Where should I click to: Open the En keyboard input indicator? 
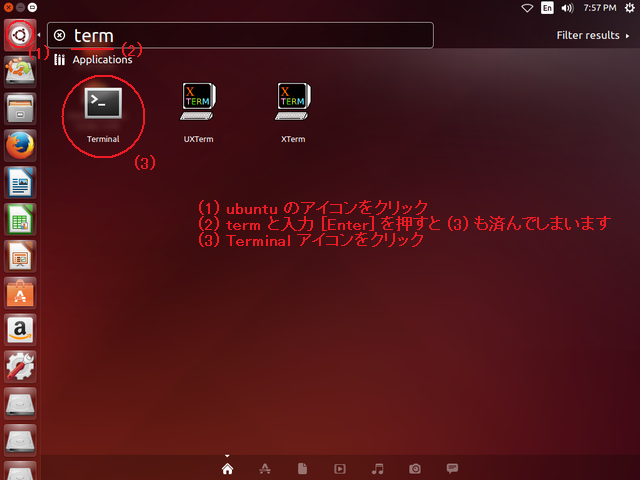click(547, 8)
